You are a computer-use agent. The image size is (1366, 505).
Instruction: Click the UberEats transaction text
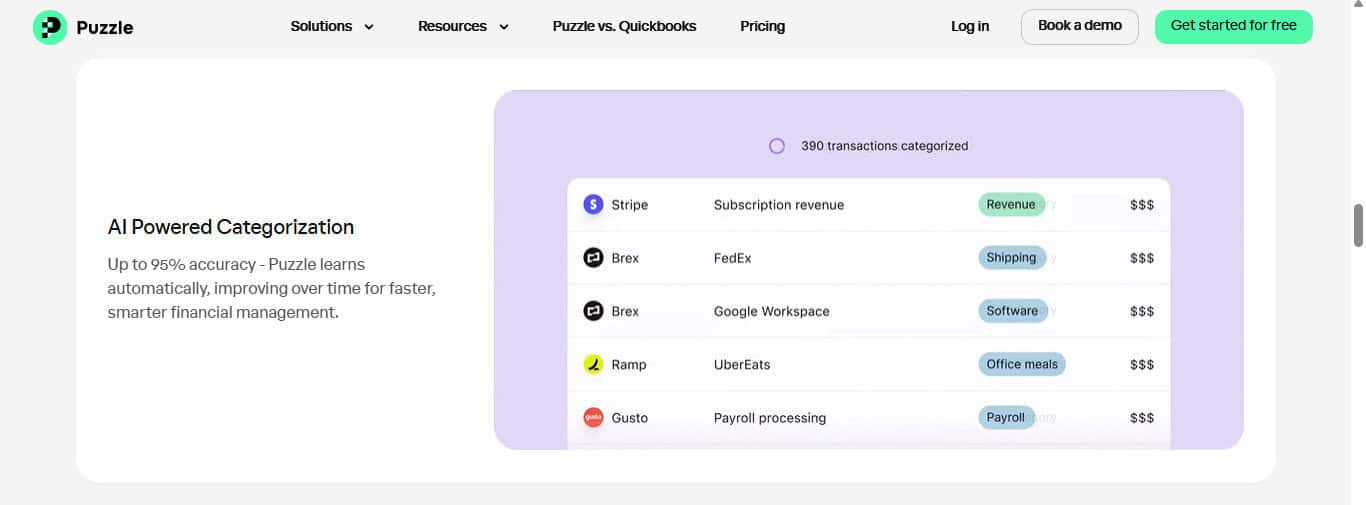point(742,365)
